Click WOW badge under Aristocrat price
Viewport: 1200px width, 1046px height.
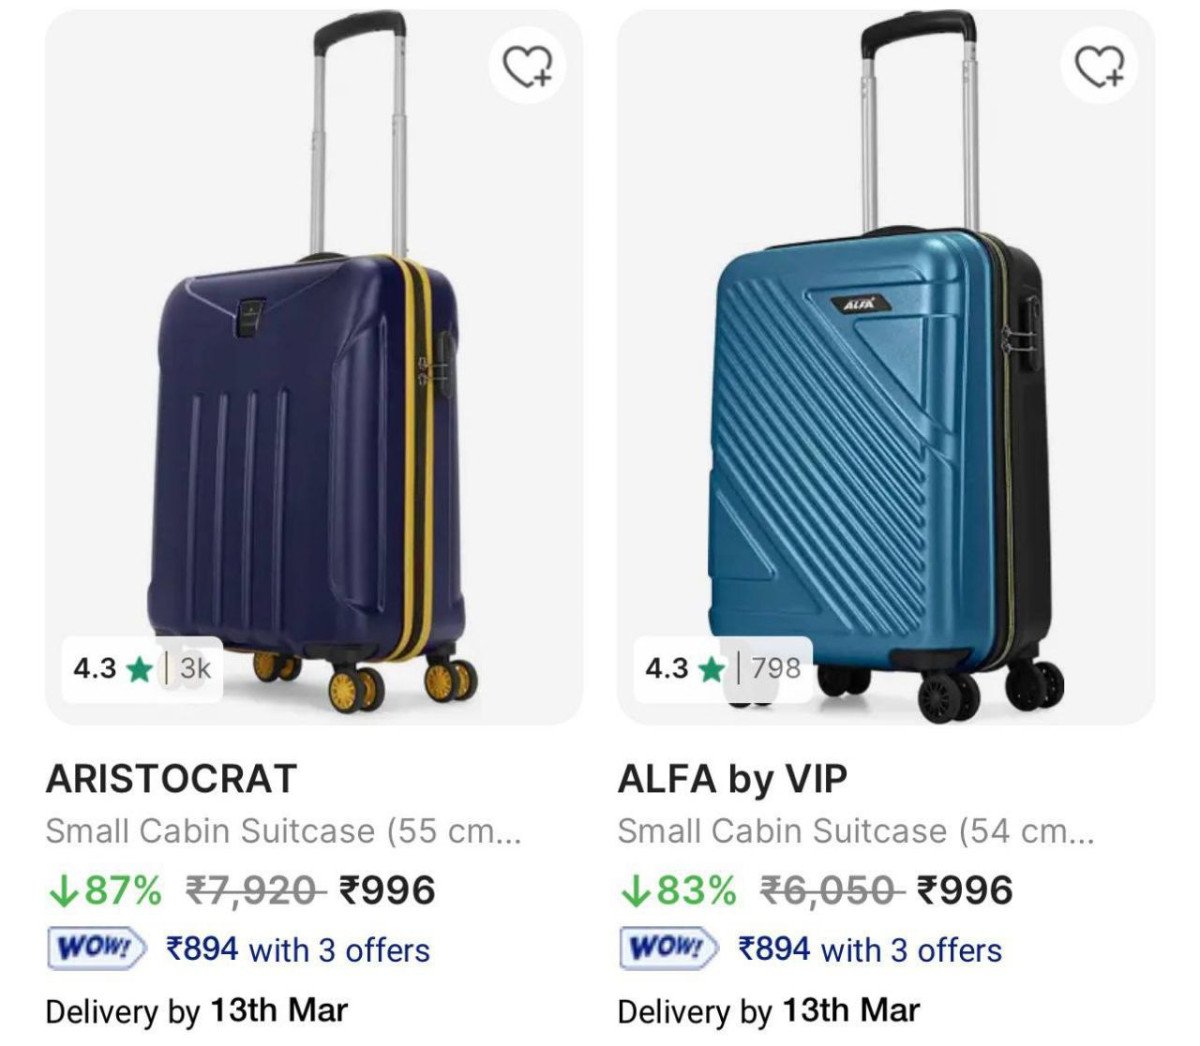96,949
